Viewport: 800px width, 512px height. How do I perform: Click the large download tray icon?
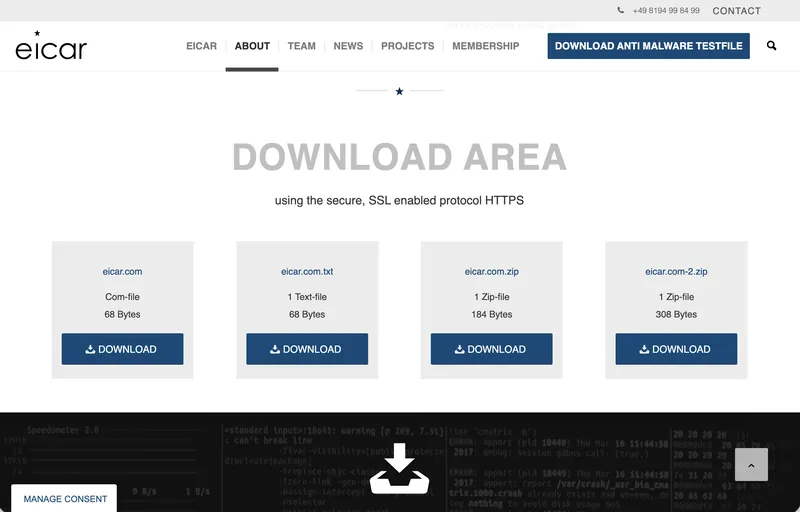point(399,468)
